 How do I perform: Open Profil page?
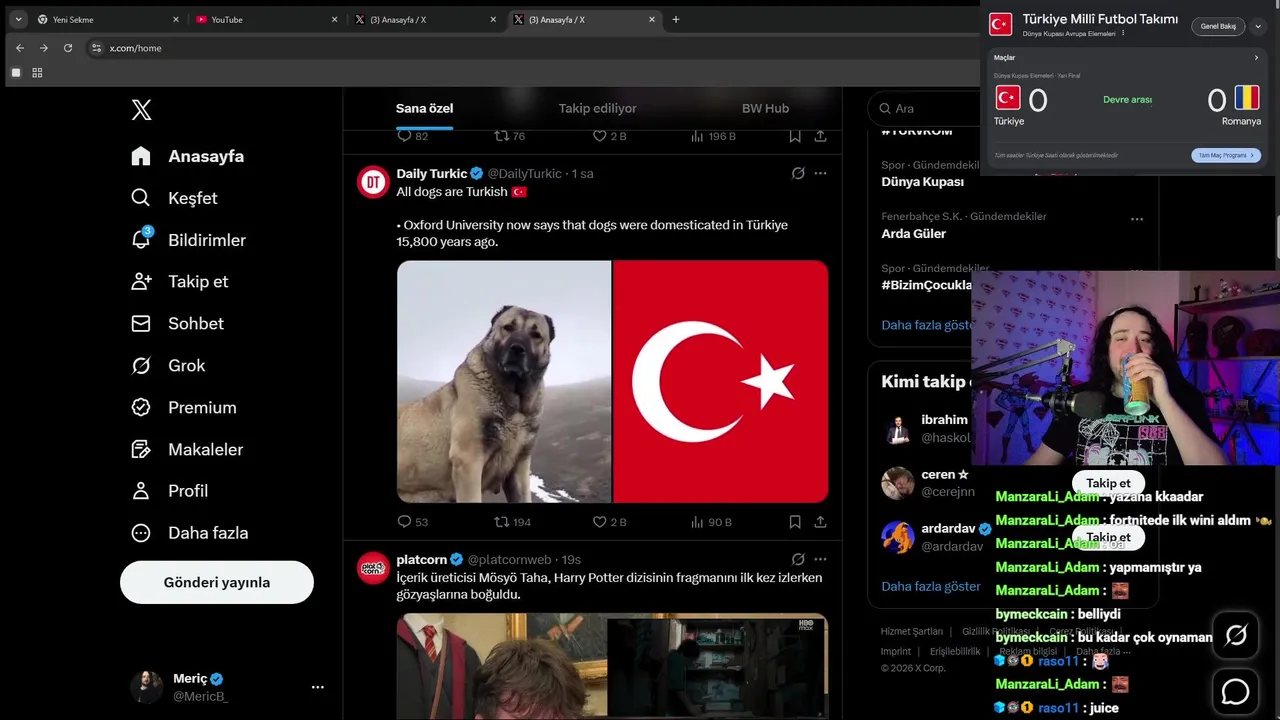pyautogui.click(x=170, y=491)
